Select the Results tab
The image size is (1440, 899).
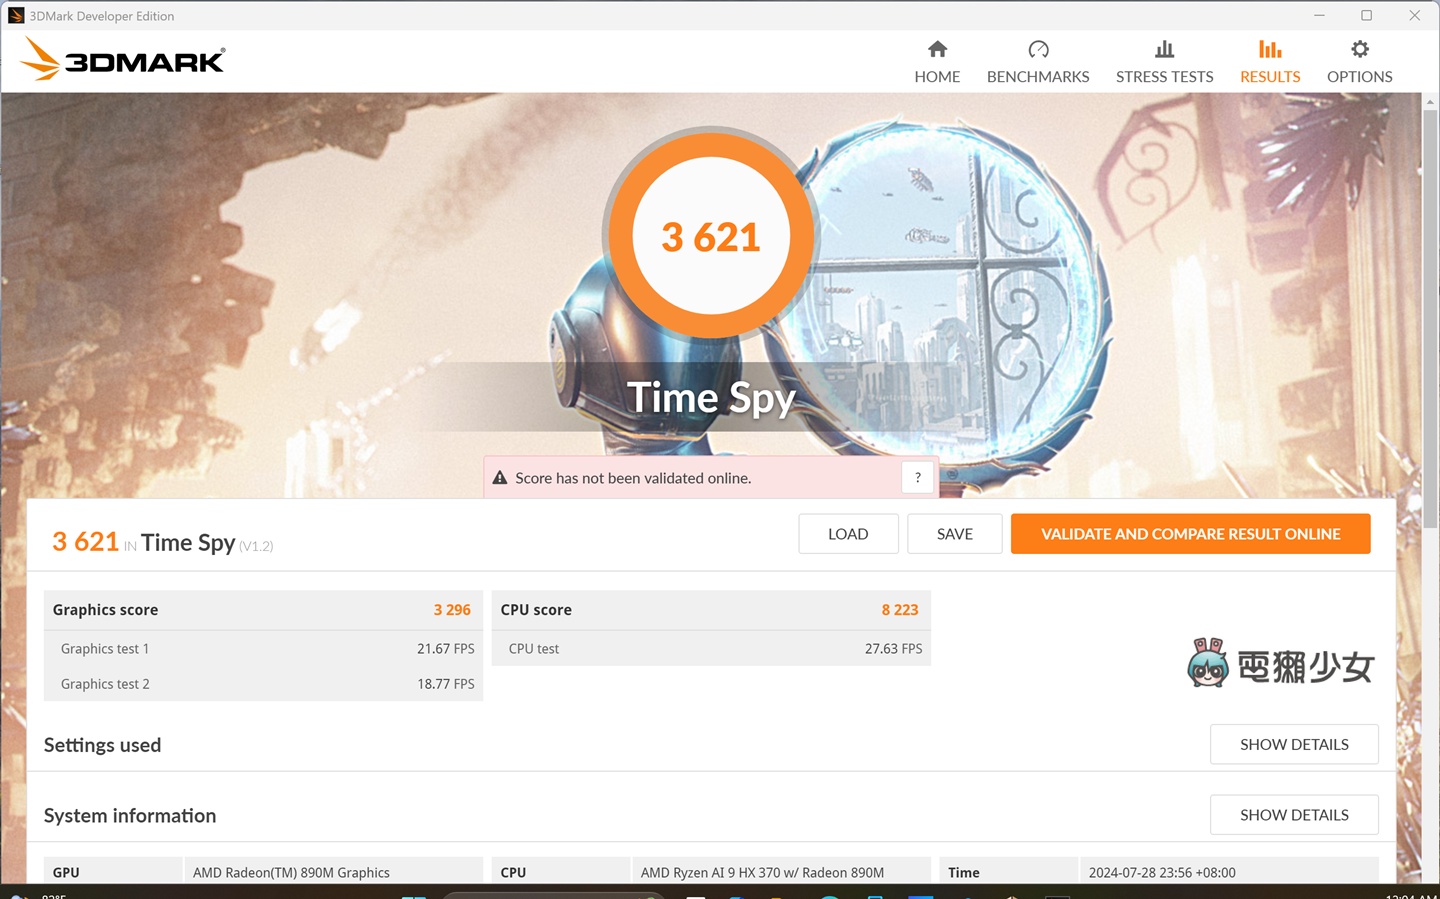point(1270,62)
